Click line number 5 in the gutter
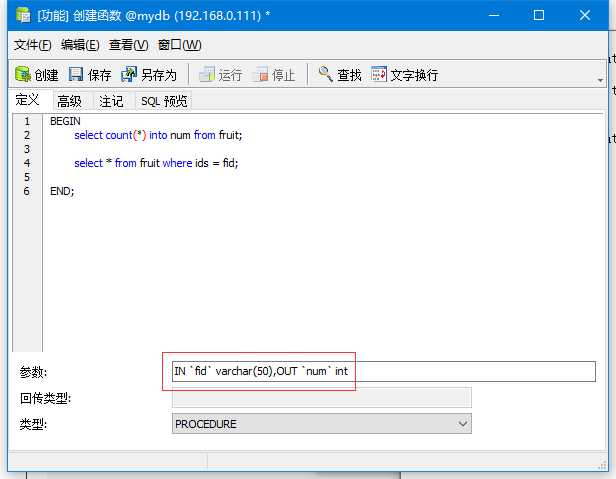 tap(27, 177)
